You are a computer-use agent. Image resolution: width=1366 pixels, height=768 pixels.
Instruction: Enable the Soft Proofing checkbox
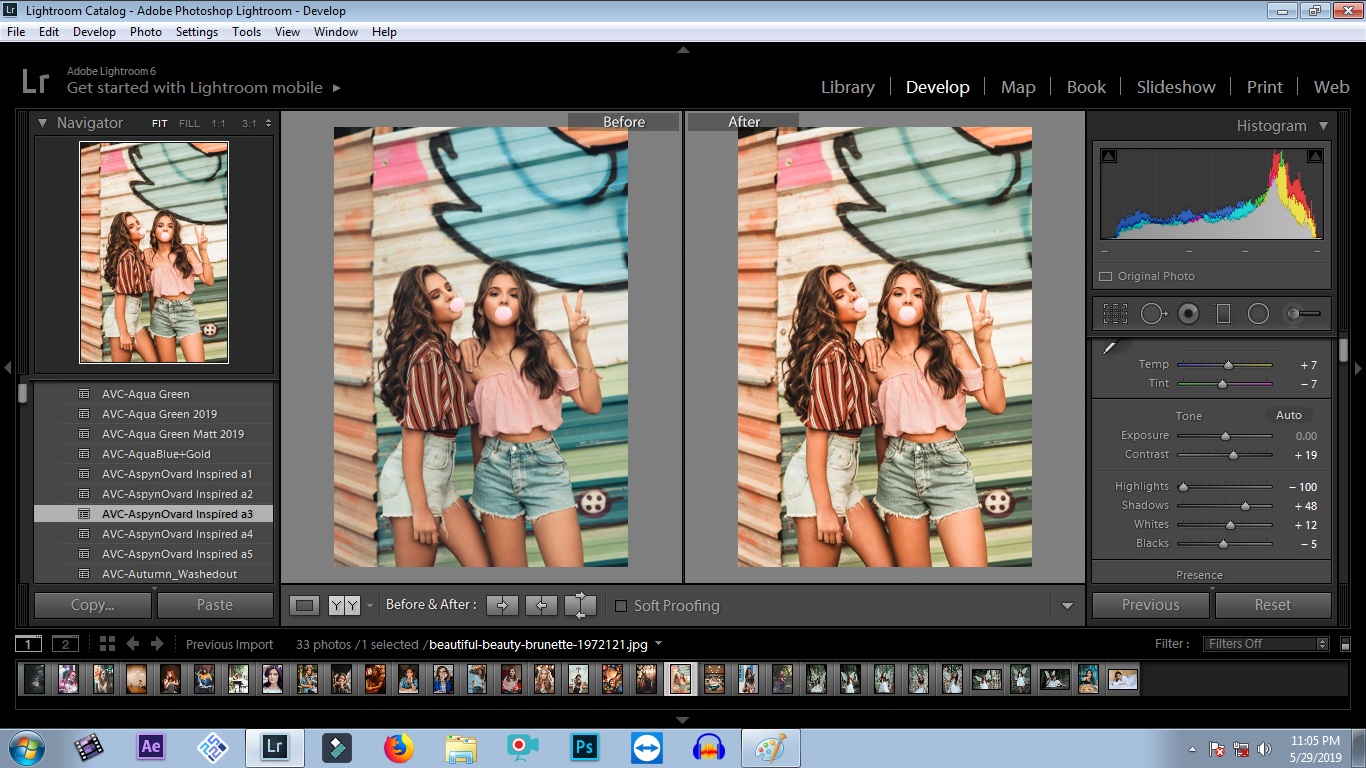click(621, 606)
